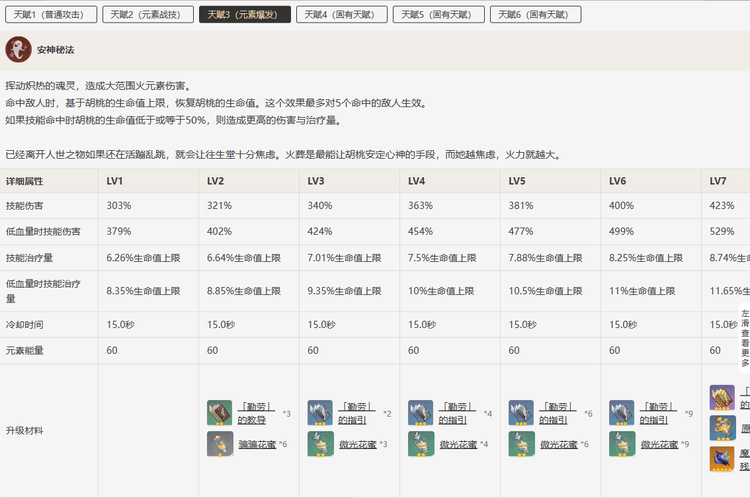Click 「勤劳」的指引 icon in LV5 column
The height and width of the screenshot is (498, 750).
click(x=521, y=413)
